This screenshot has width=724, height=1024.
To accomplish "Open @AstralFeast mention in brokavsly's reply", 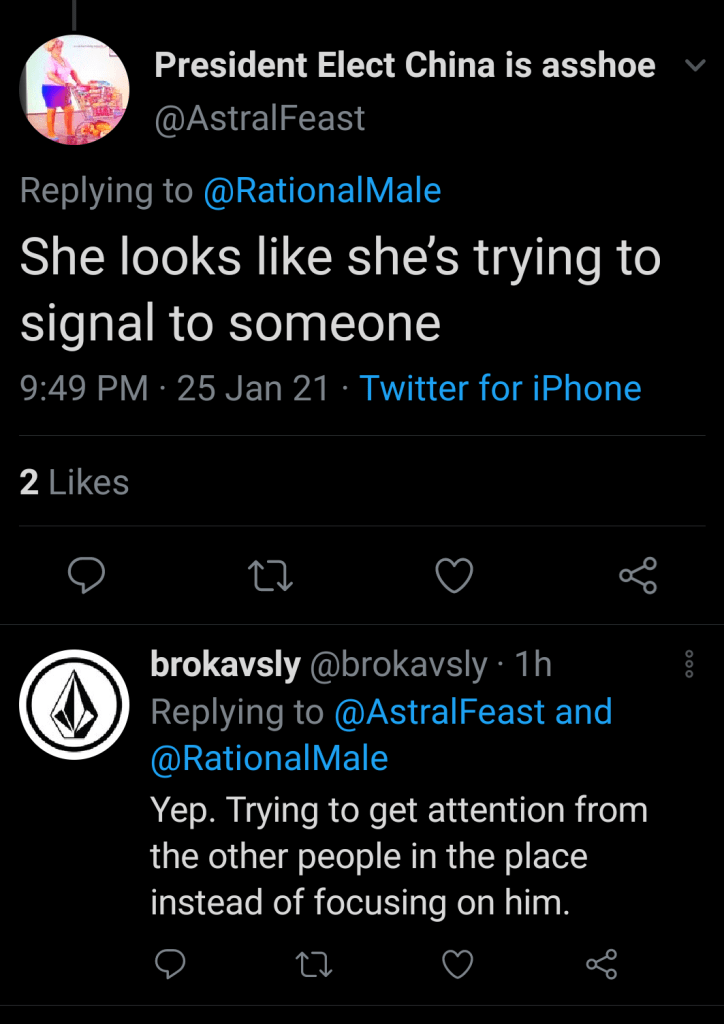I will [439, 712].
